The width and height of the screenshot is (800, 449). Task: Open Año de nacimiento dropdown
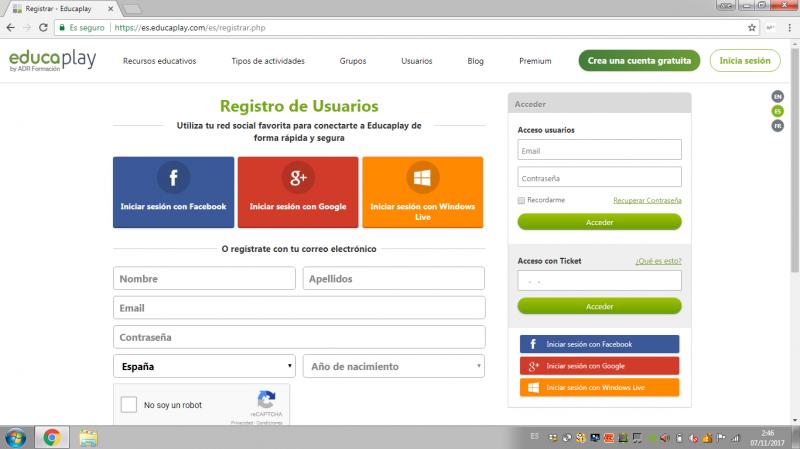coord(393,366)
